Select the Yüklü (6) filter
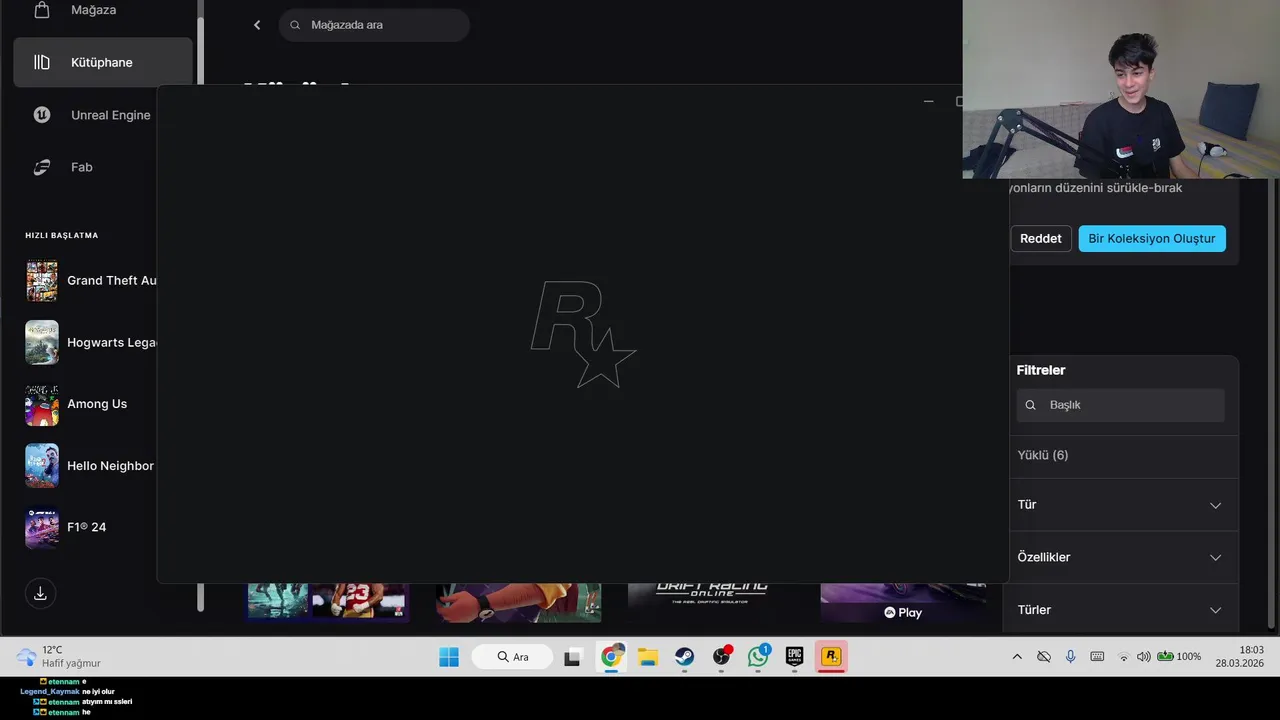The width and height of the screenshot is (1280, 720). pos(1043,455)
